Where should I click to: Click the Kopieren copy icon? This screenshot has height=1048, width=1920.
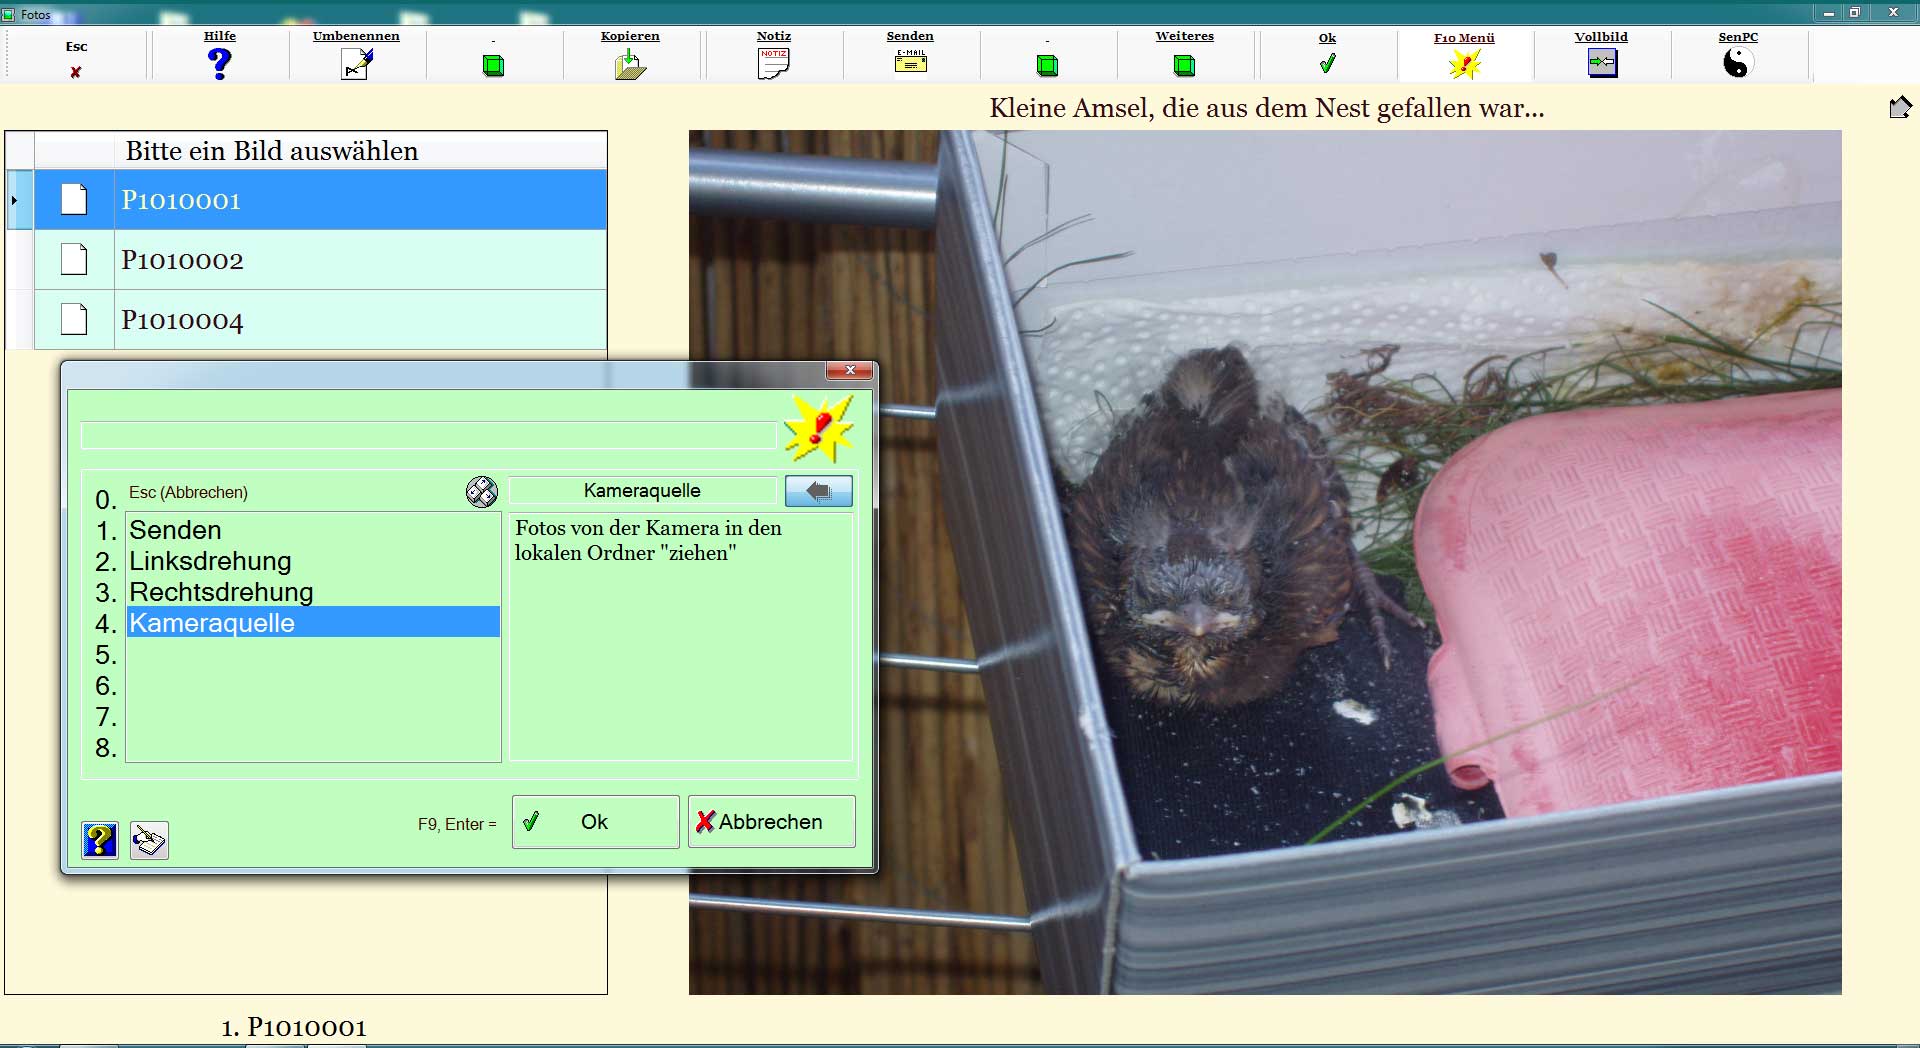pos(630,65)
